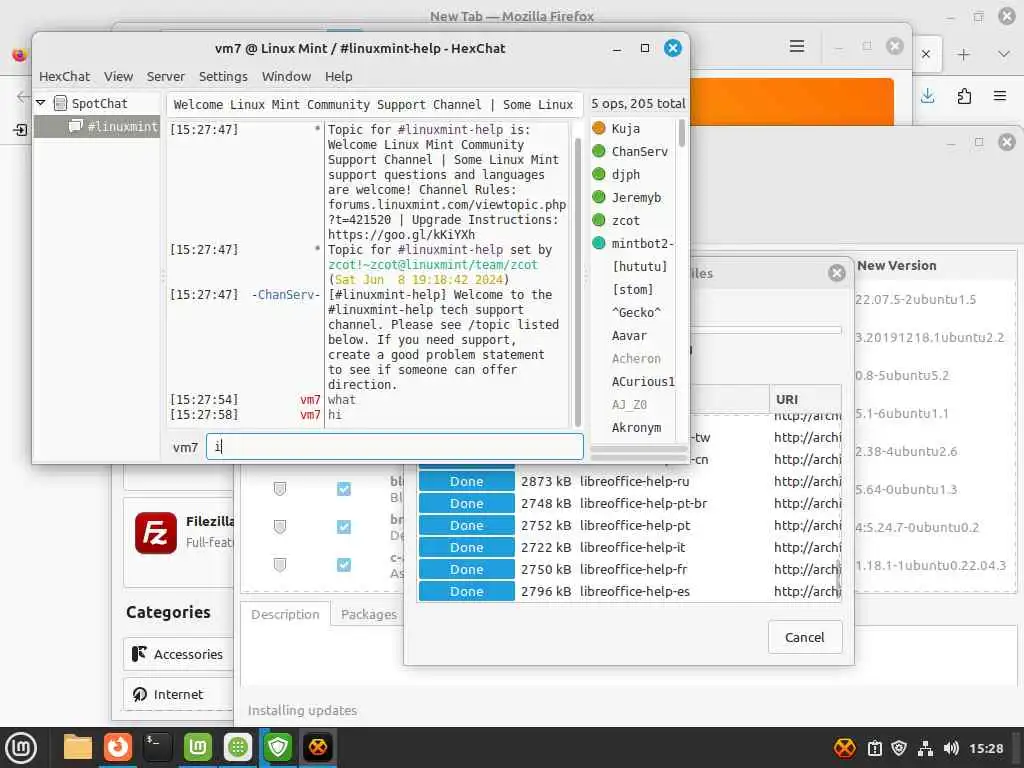Screen dimensions: 1024x768
Task: Open the Window menu in HexChat
Action: pos(286,76)
